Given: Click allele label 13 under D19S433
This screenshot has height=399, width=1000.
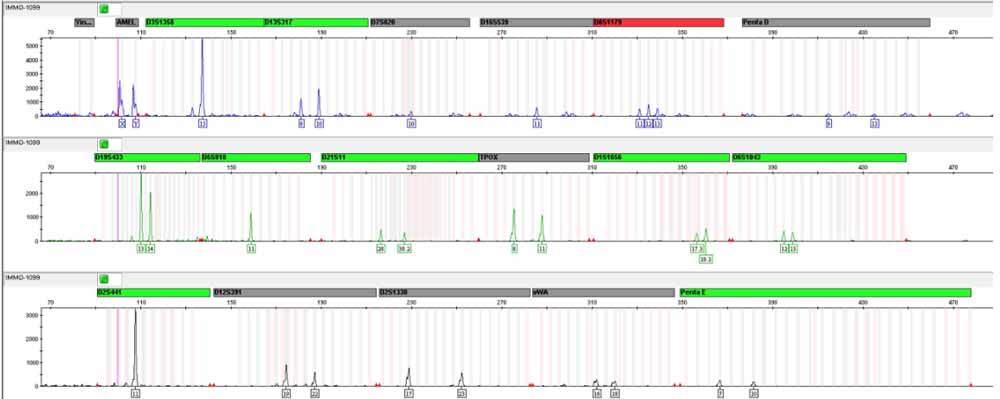Looking at the screenshot, I should [x=141, y=249].
